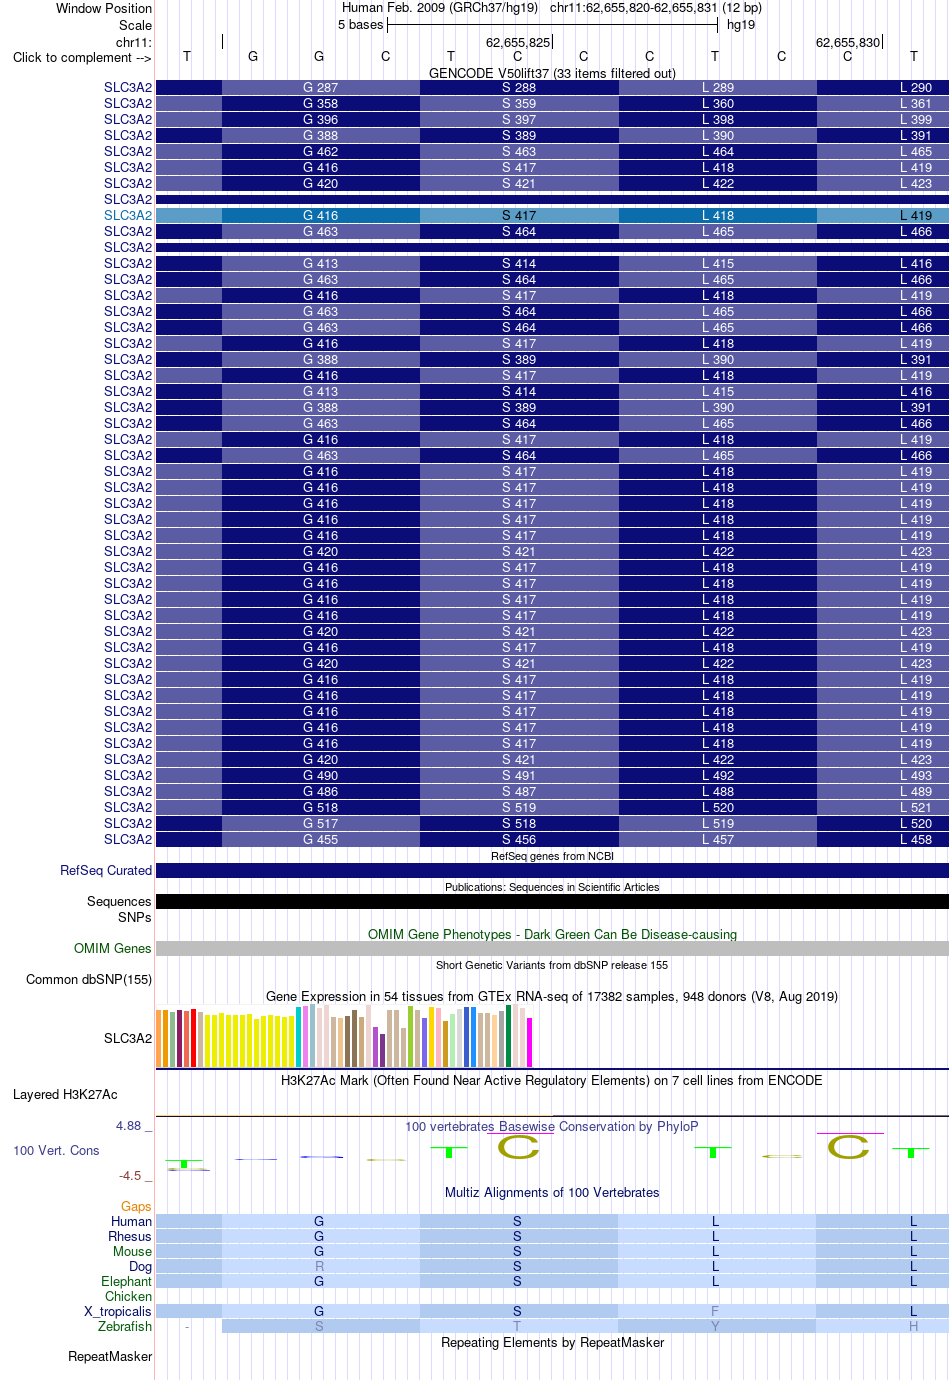The width and height of the screenshot is (950, 1380).
Task: Click the gray OMIM Genes bar
Action: coord(552,948)
